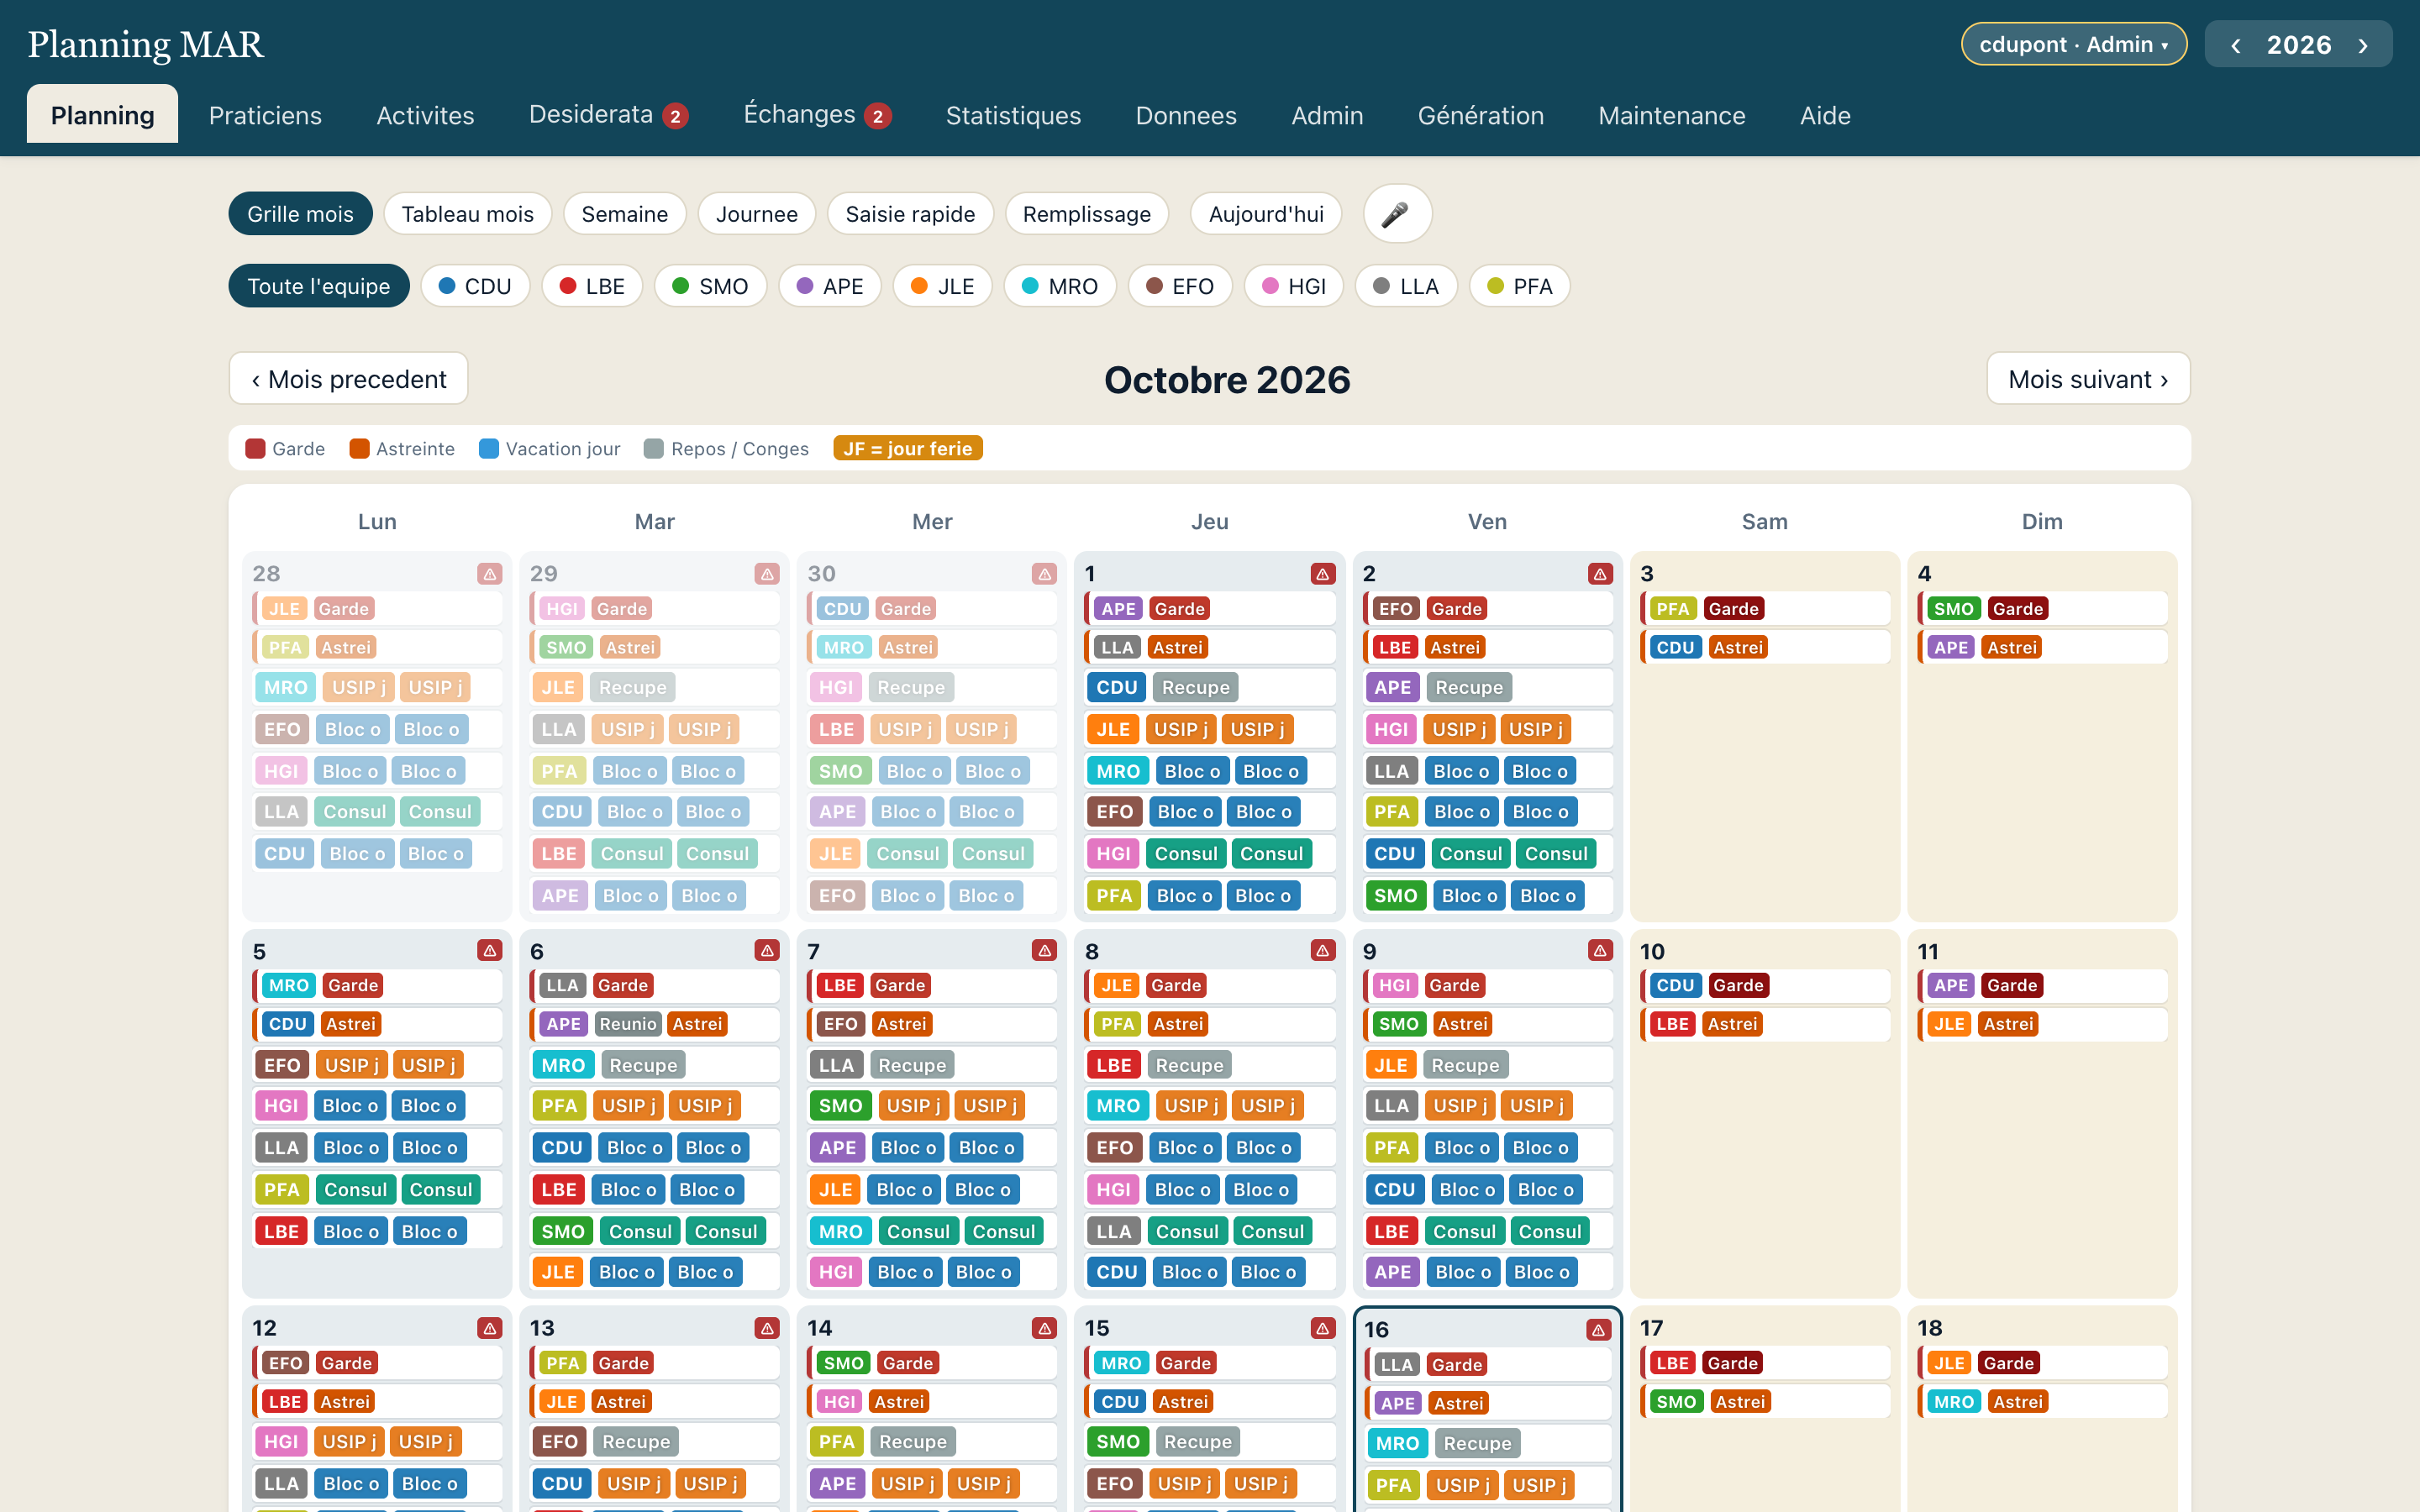Open the Desiderata tab
This screenshot has height=1512, width=2420.
(x=608, y=115)
